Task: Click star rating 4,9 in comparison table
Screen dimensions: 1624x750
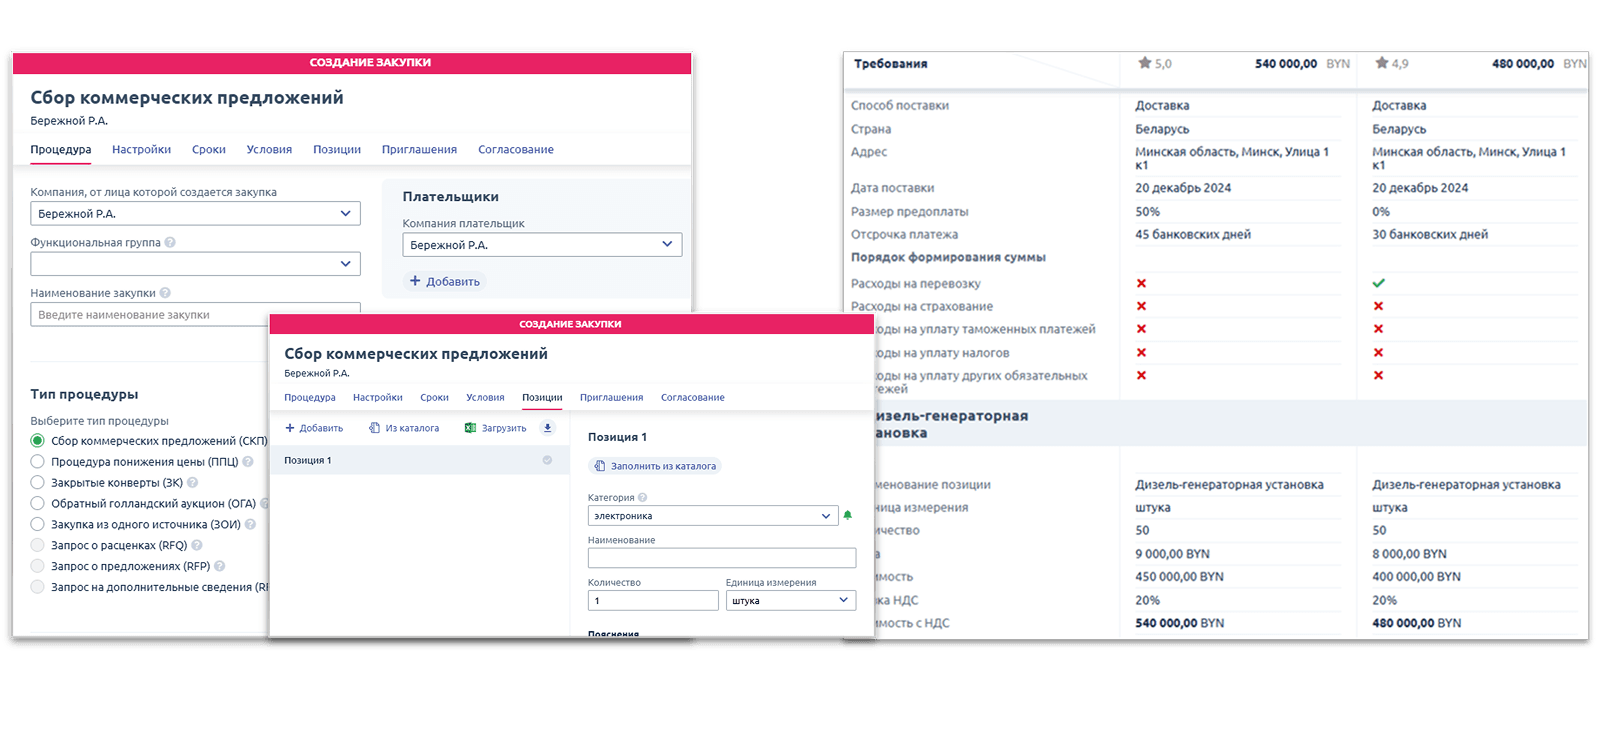Action: tap(1392, 63)
